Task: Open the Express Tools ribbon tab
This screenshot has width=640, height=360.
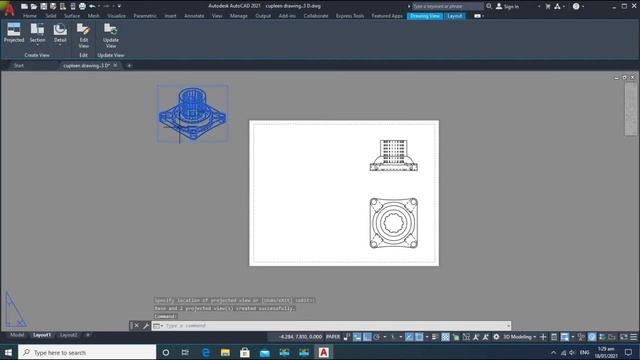Action: tap(350, 16)
